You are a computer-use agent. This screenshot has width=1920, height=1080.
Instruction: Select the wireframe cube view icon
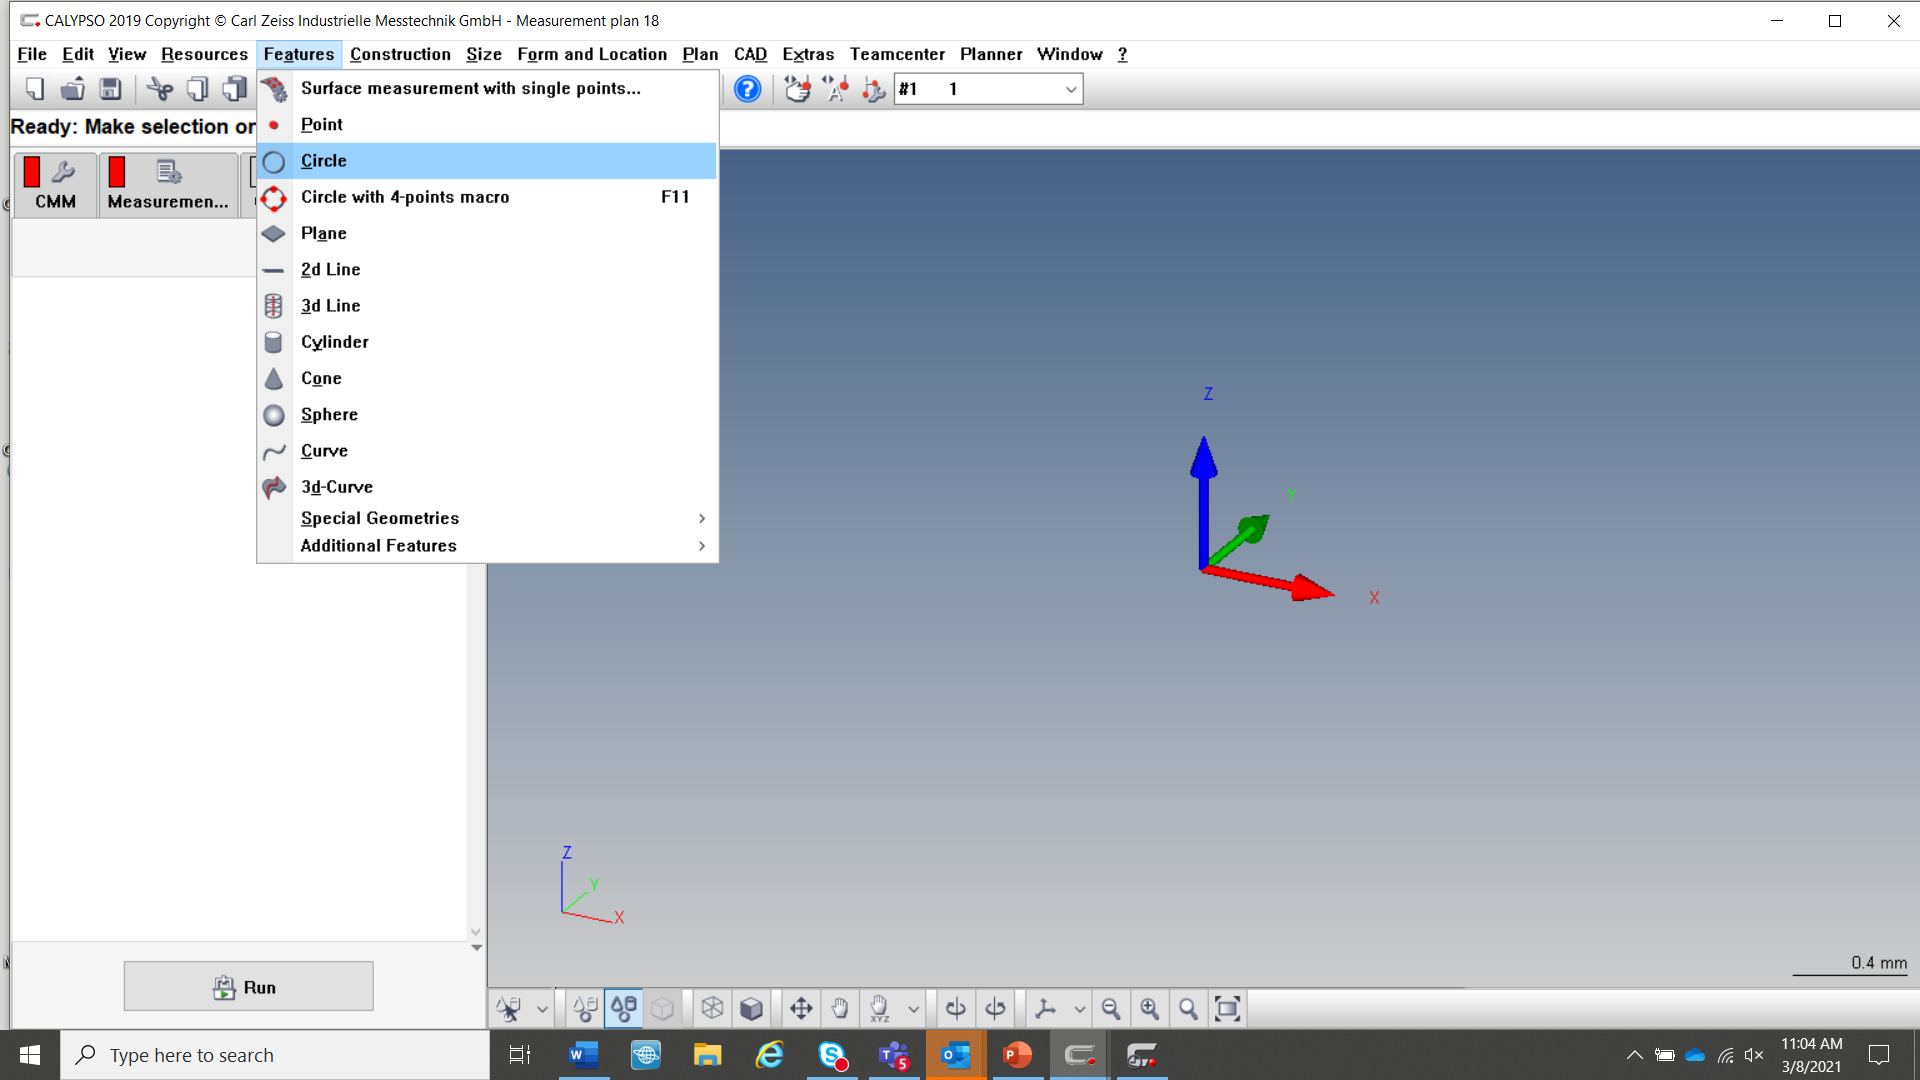[712, 1008]
